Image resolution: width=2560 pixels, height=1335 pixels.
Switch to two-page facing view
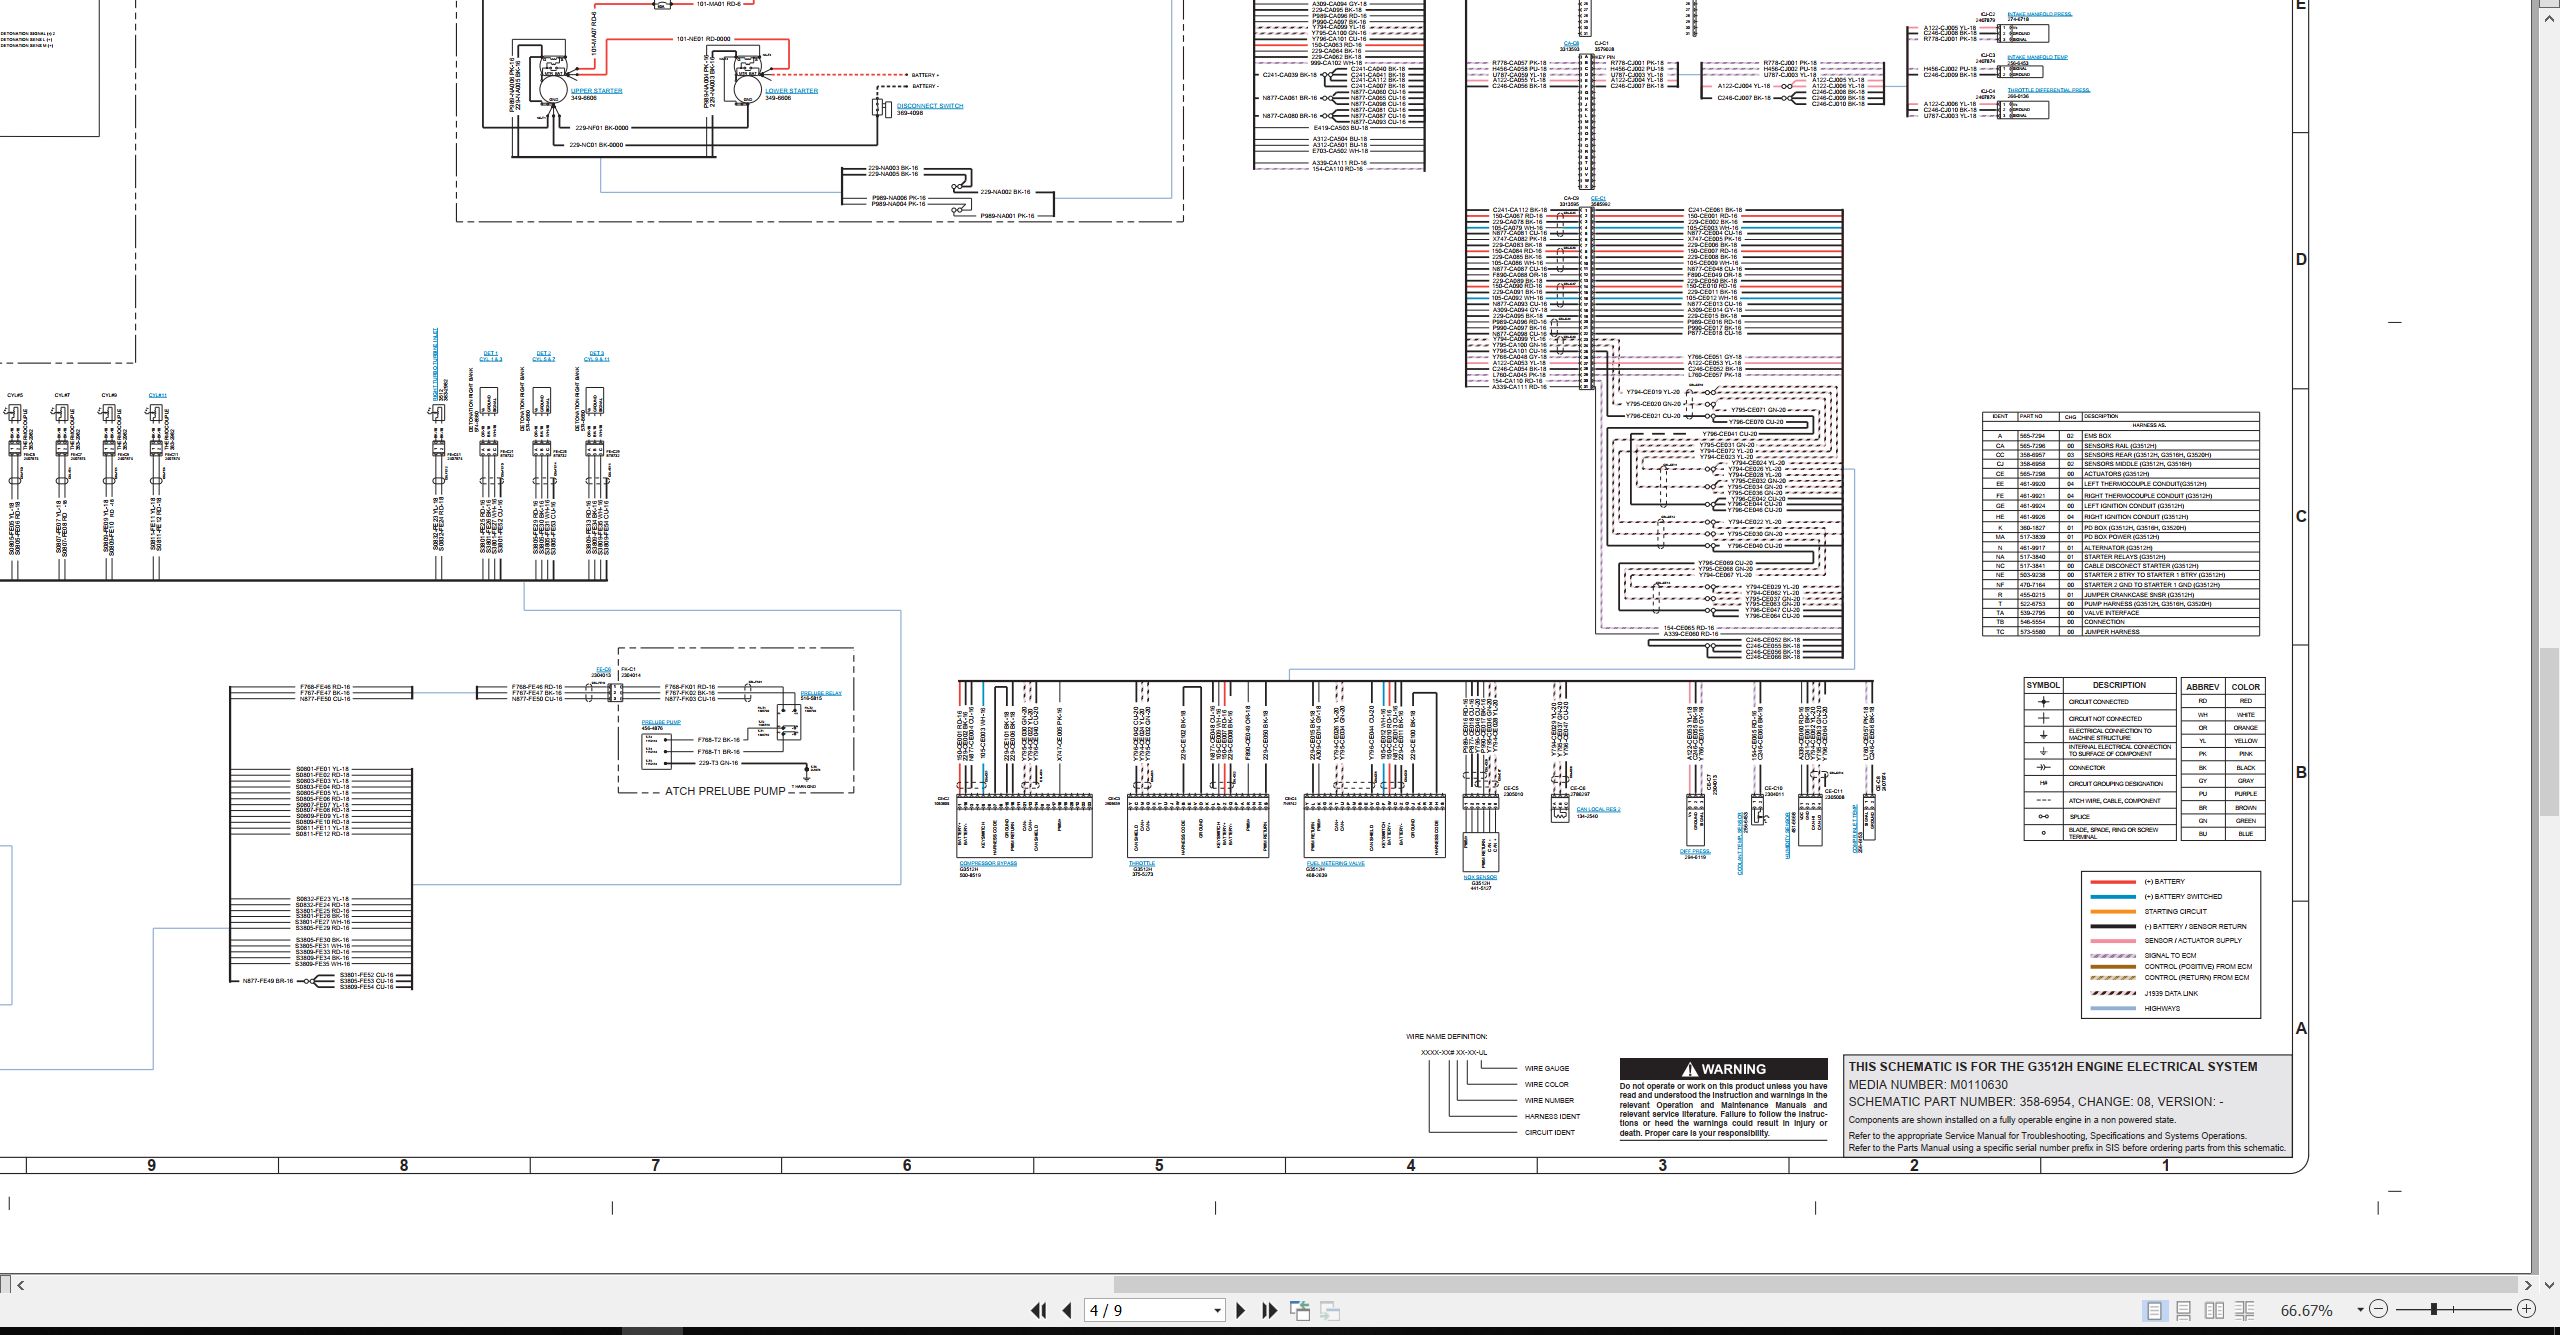tap(2214, 1310)
